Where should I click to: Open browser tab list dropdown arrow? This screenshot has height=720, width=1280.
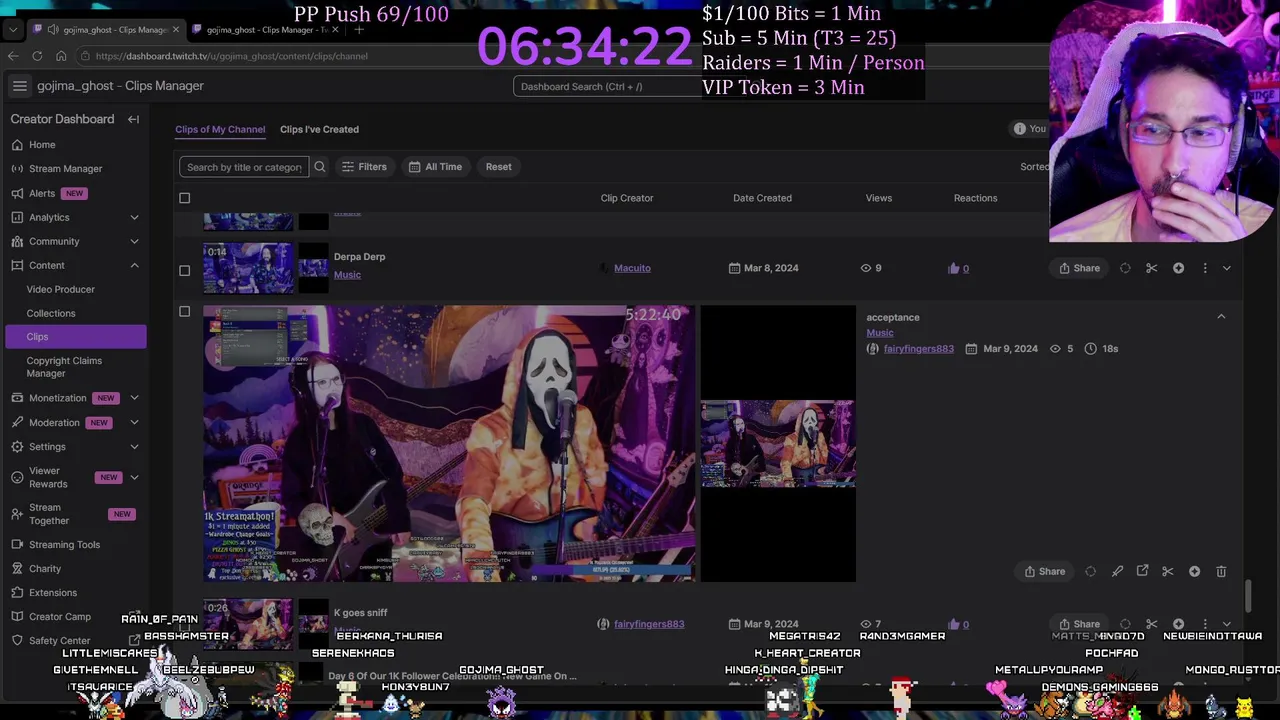pyautogui.click(x=13, y=29)
